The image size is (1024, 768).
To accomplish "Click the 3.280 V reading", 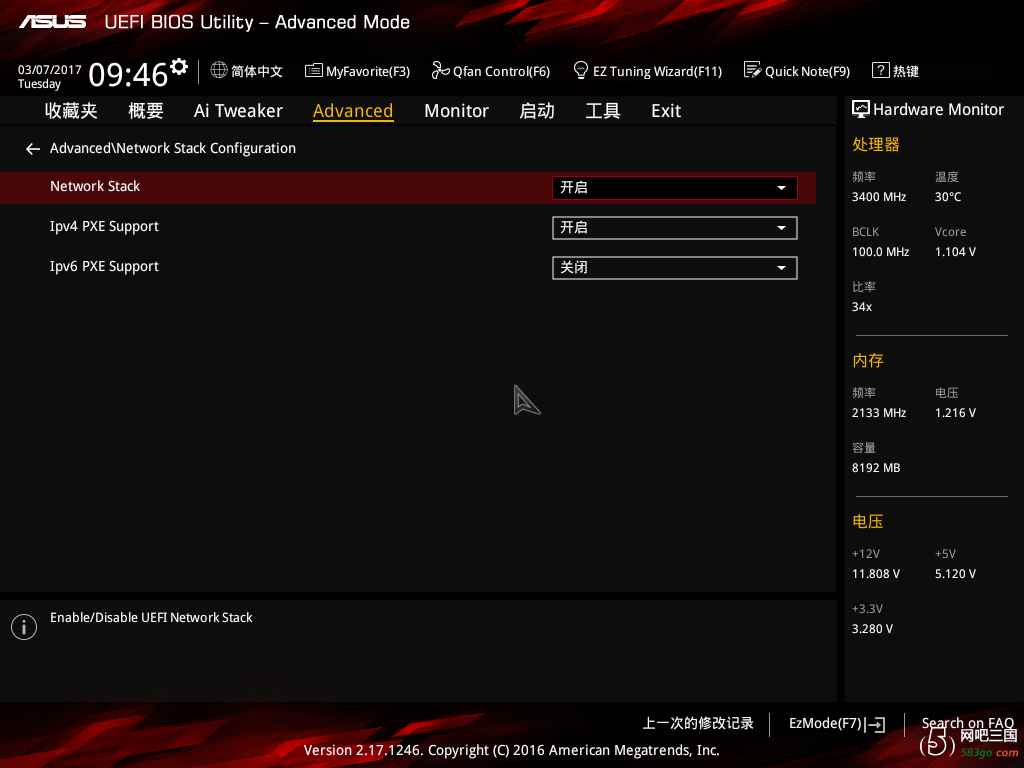I will [872, 629].
